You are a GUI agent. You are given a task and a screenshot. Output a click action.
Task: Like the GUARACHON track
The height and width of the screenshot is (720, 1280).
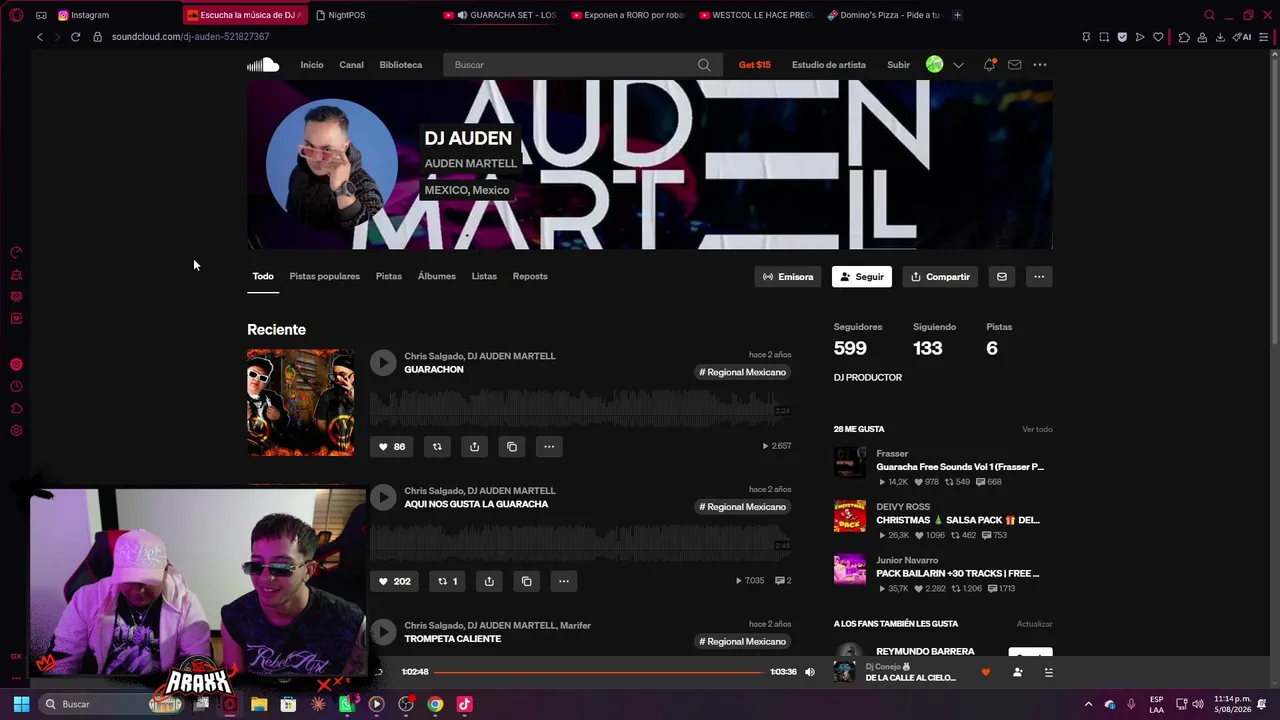pyautogui.click(x=391, y=446)
